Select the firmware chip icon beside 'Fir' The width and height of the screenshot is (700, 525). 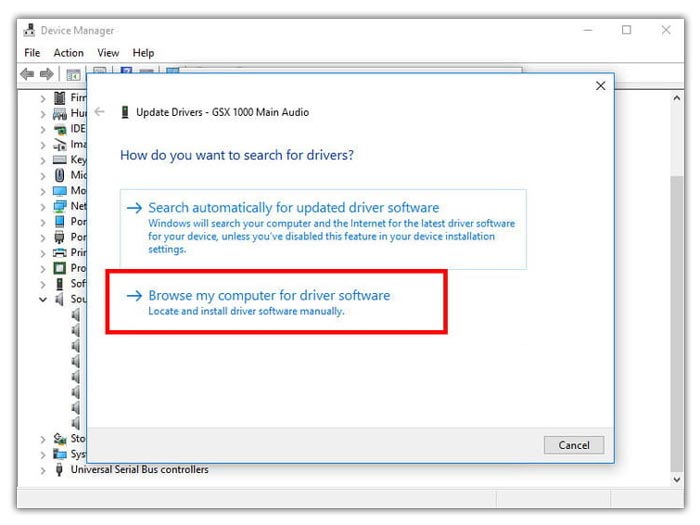pyautogui.click(x=59, y=98)
